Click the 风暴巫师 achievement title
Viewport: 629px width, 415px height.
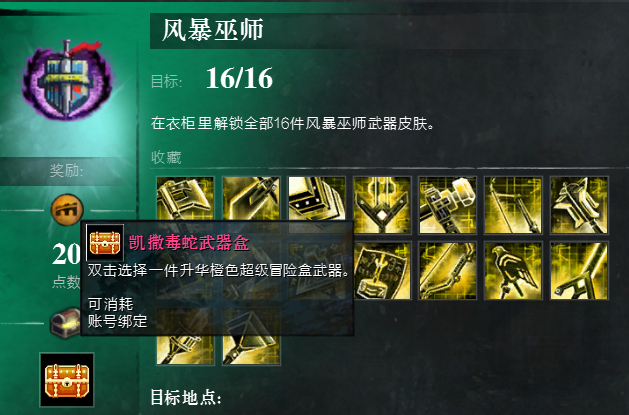click(213, 30)
